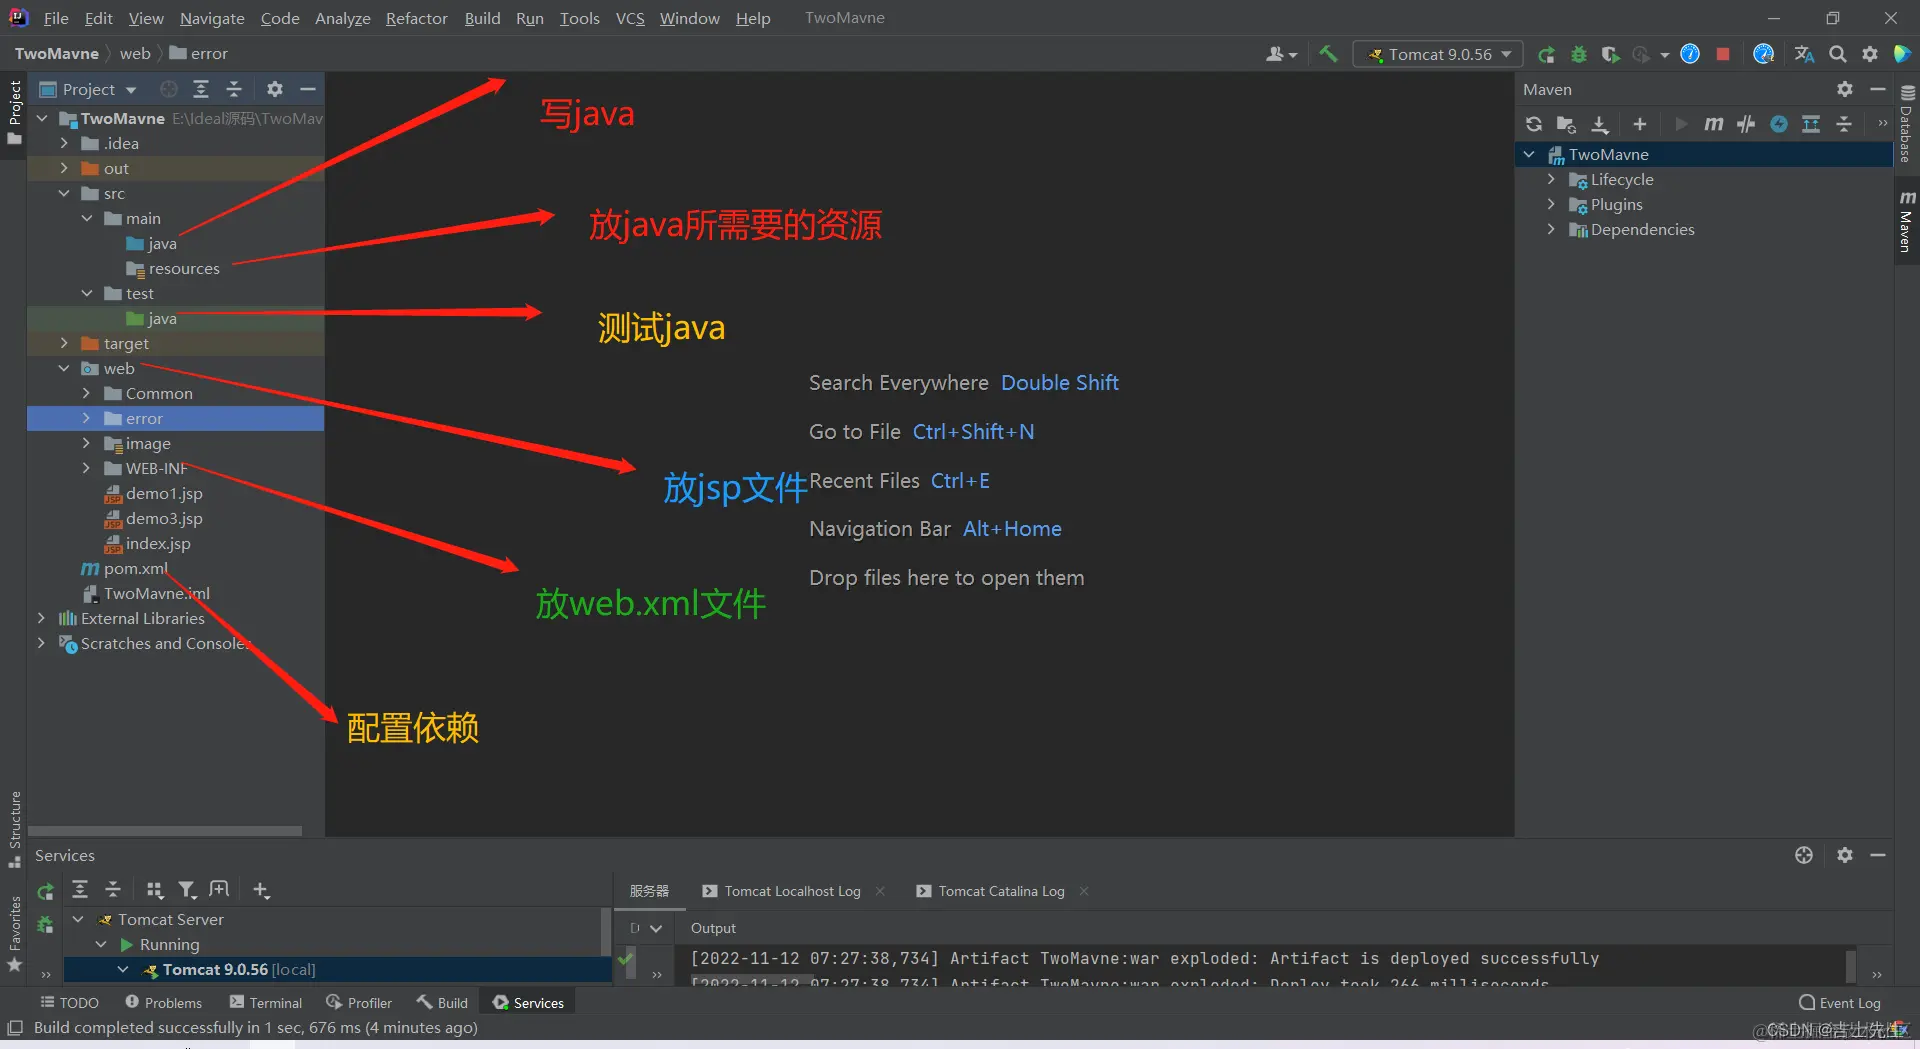Click the Project panel horizontal scrollbar
1920x1049 pixels.
tap(165, 831)
